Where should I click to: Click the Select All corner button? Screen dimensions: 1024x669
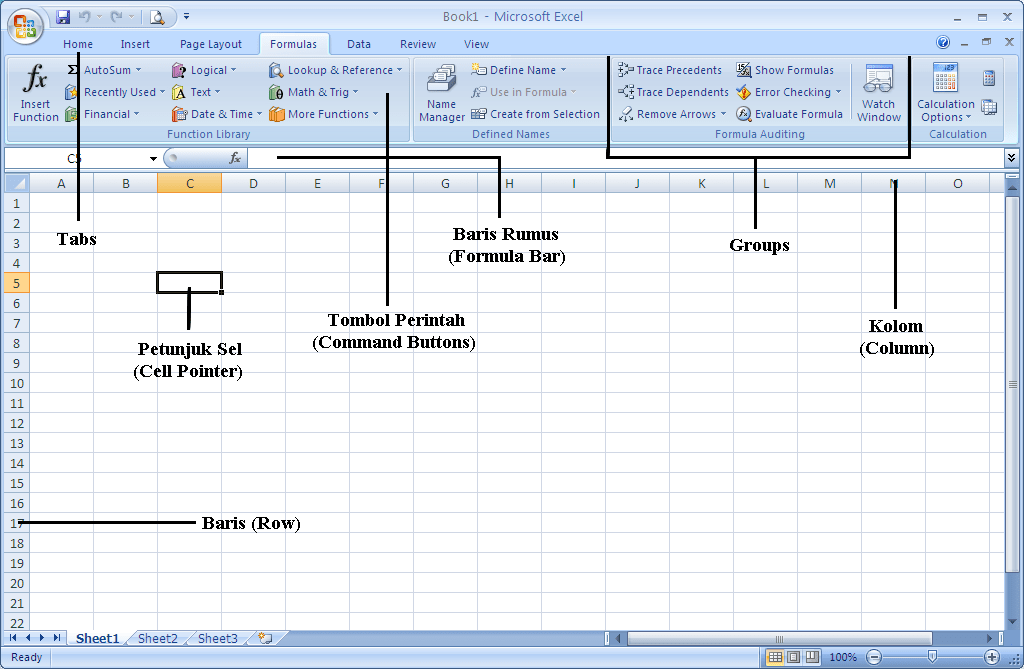[x=16, y=184]
